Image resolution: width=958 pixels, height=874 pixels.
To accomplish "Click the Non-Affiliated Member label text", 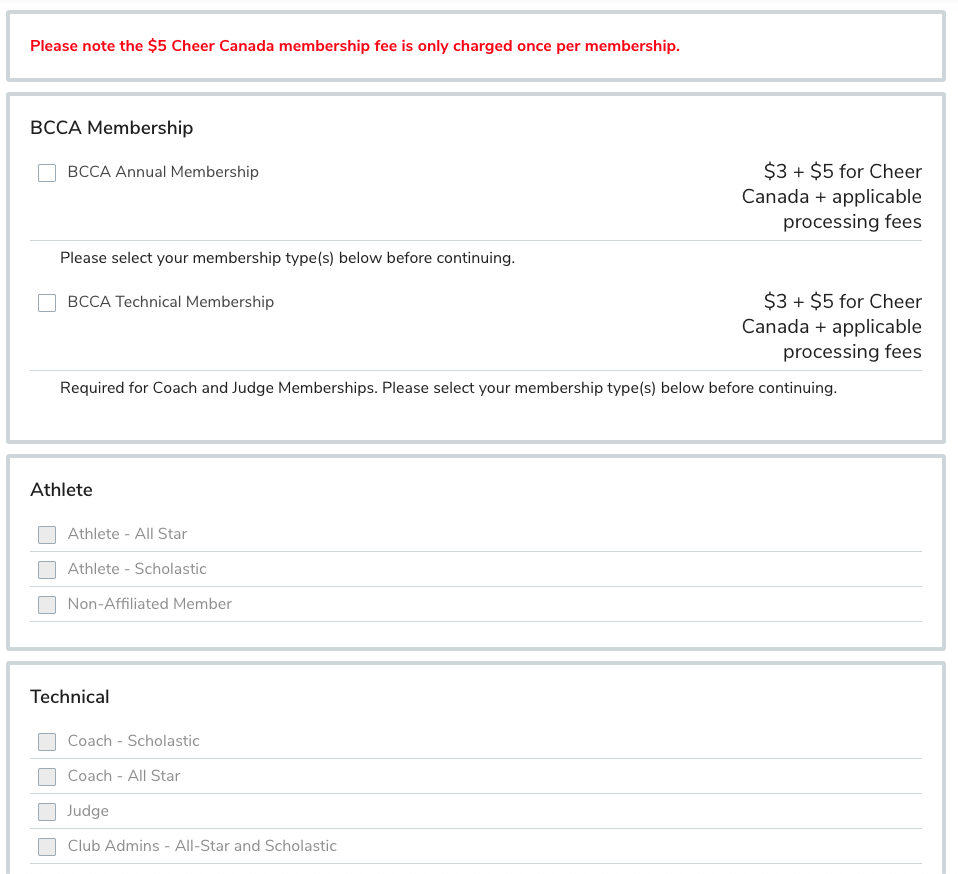I will click(150, 604).
